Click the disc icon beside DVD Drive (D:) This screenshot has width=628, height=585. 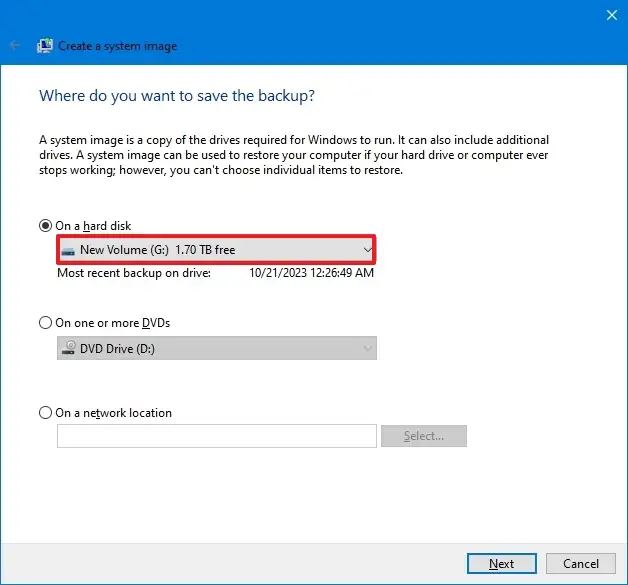[x=69, y=348]
